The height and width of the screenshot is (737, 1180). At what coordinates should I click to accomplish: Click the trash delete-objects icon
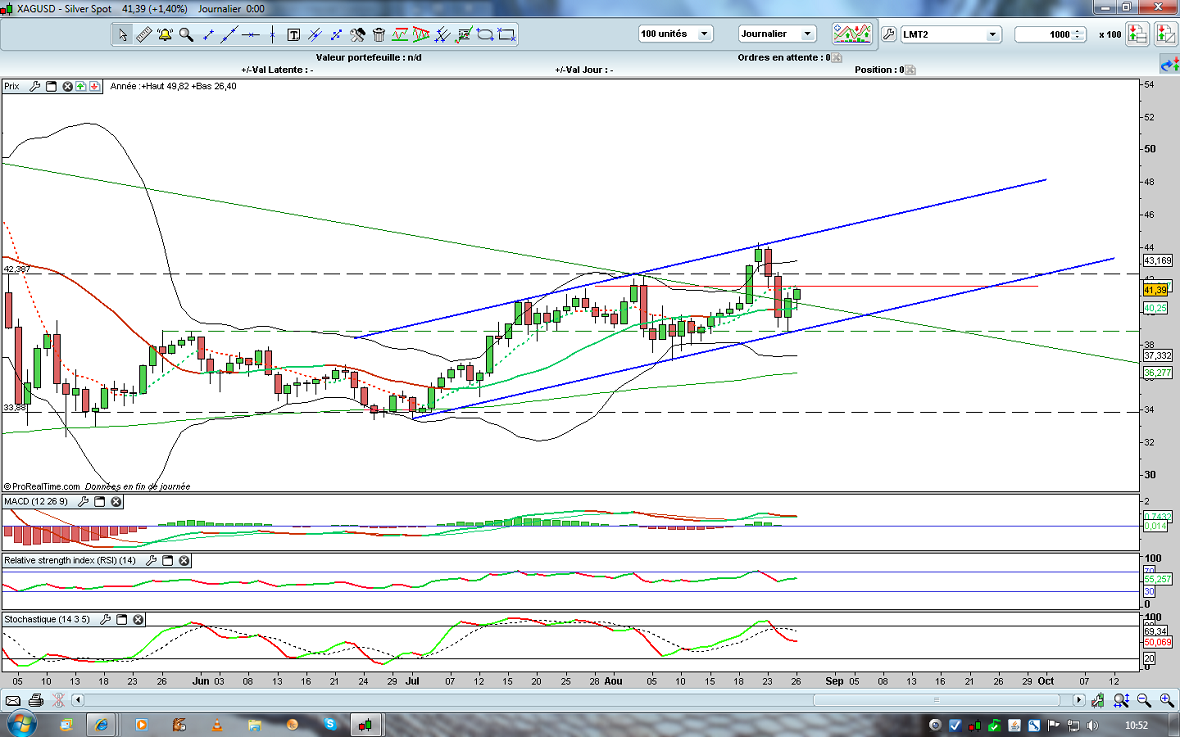tap(379, 35)
